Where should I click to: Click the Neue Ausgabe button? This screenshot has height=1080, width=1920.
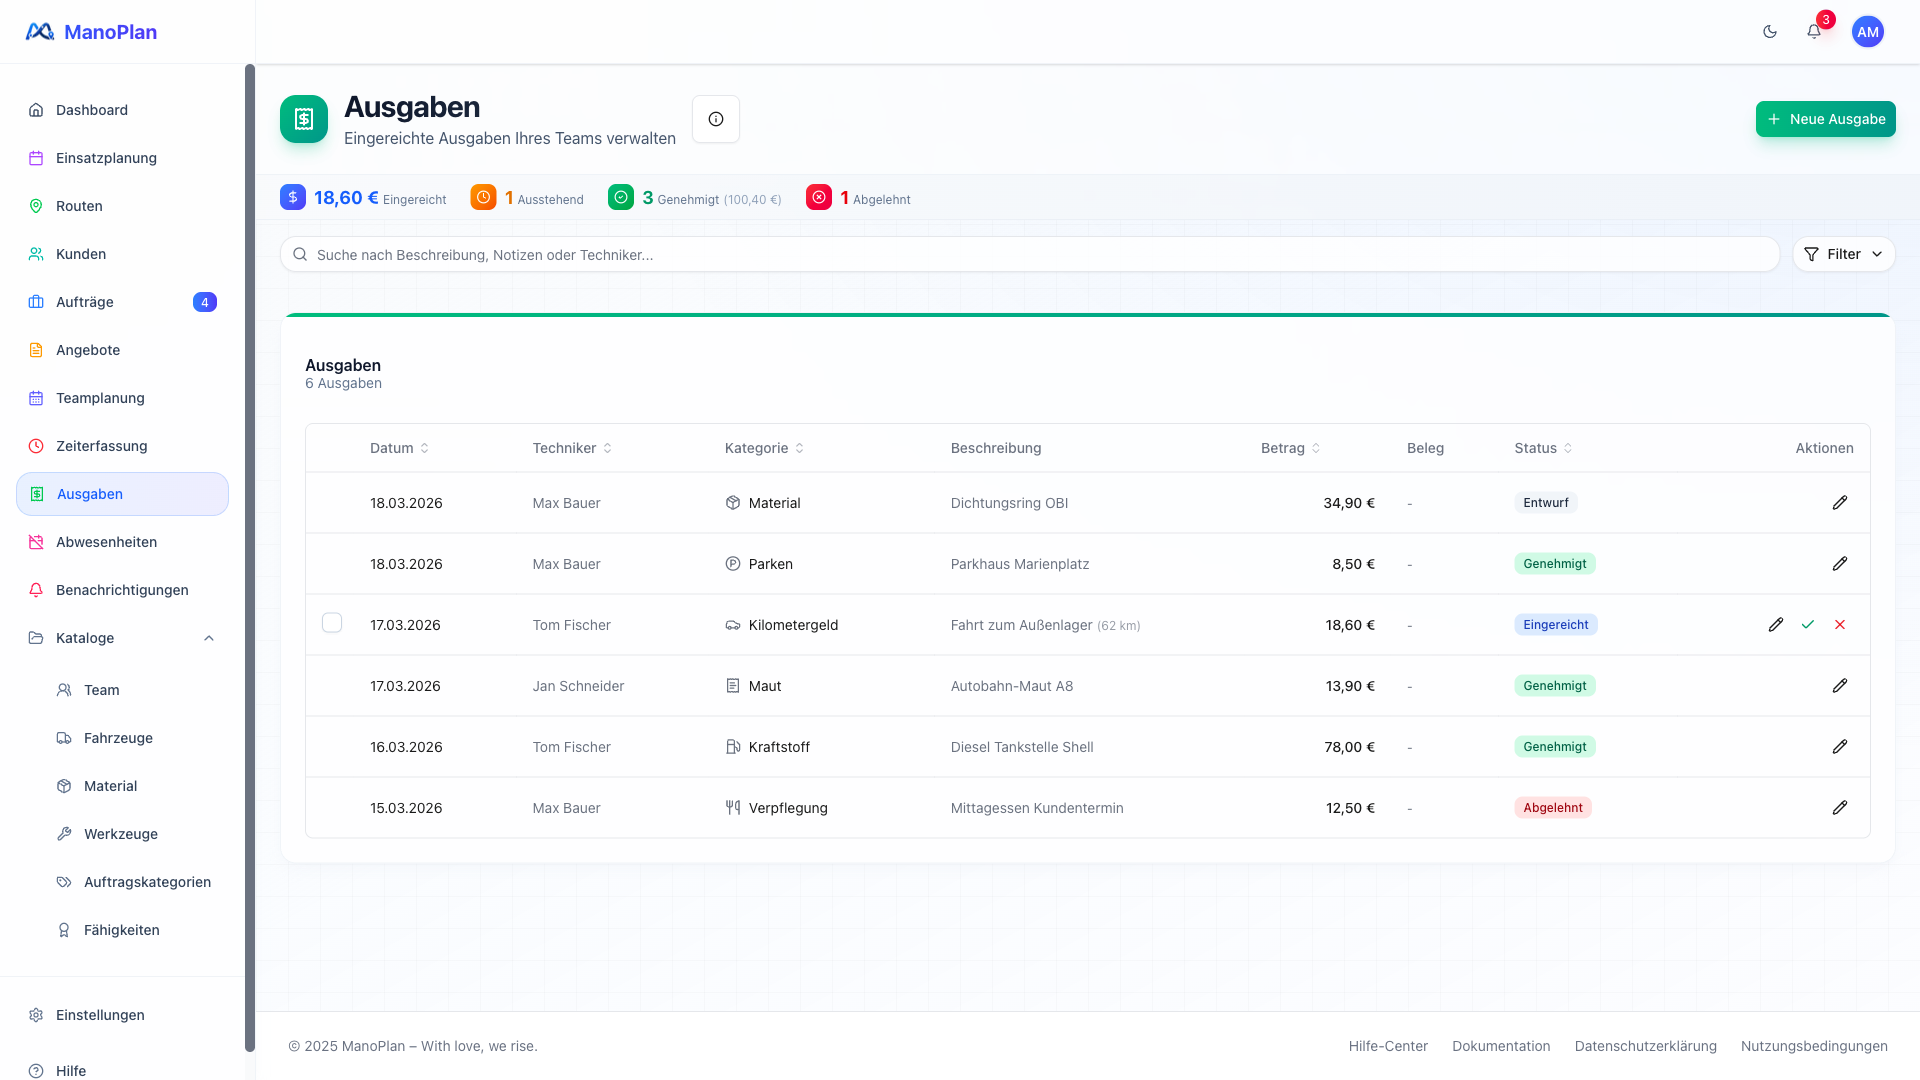pyautogui.click(x=1825, y=119)
